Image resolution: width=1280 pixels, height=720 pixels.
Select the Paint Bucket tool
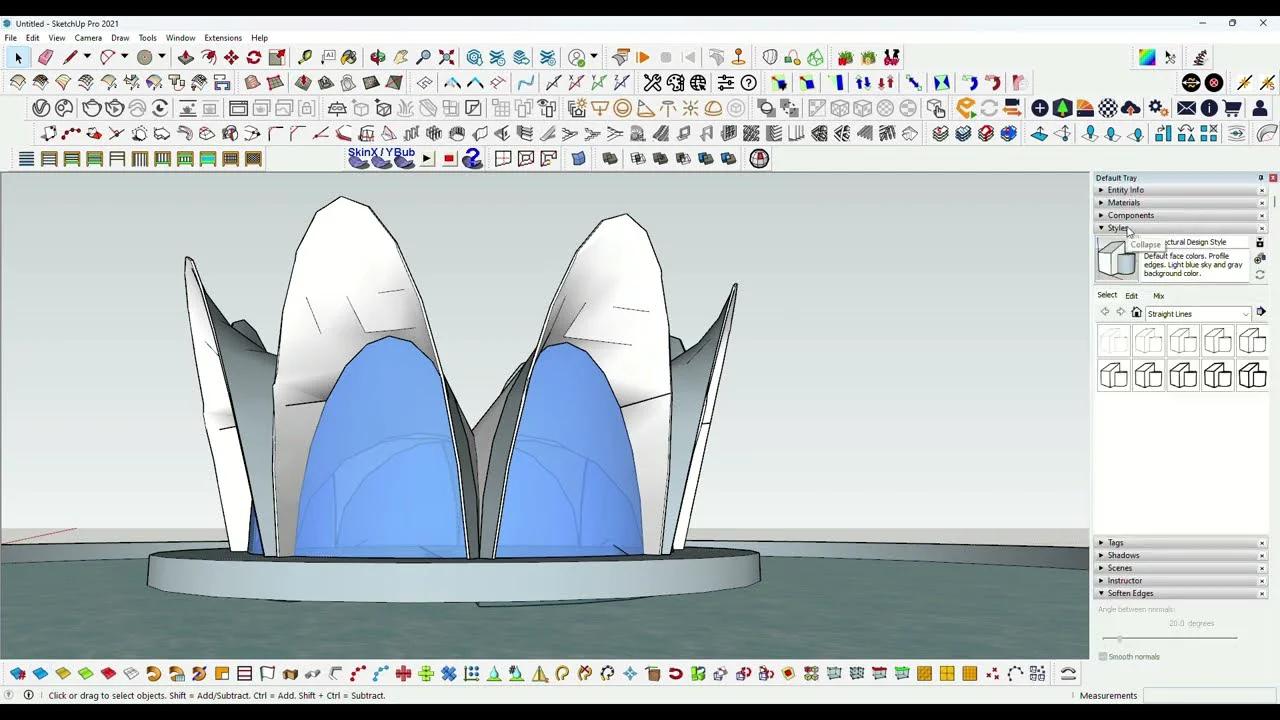pos(350,57)
